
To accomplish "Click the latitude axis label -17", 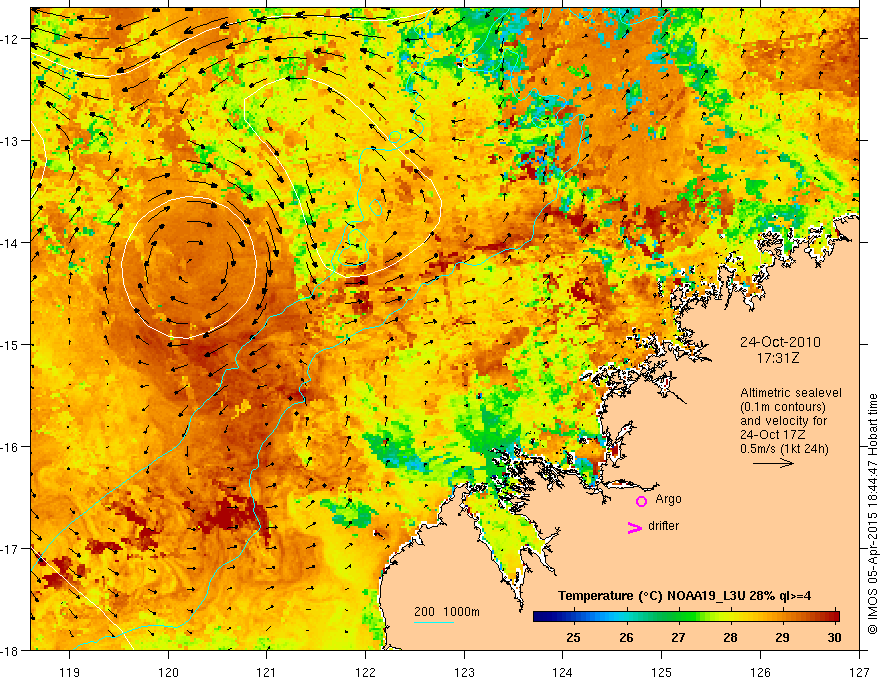I will (10, 548).
